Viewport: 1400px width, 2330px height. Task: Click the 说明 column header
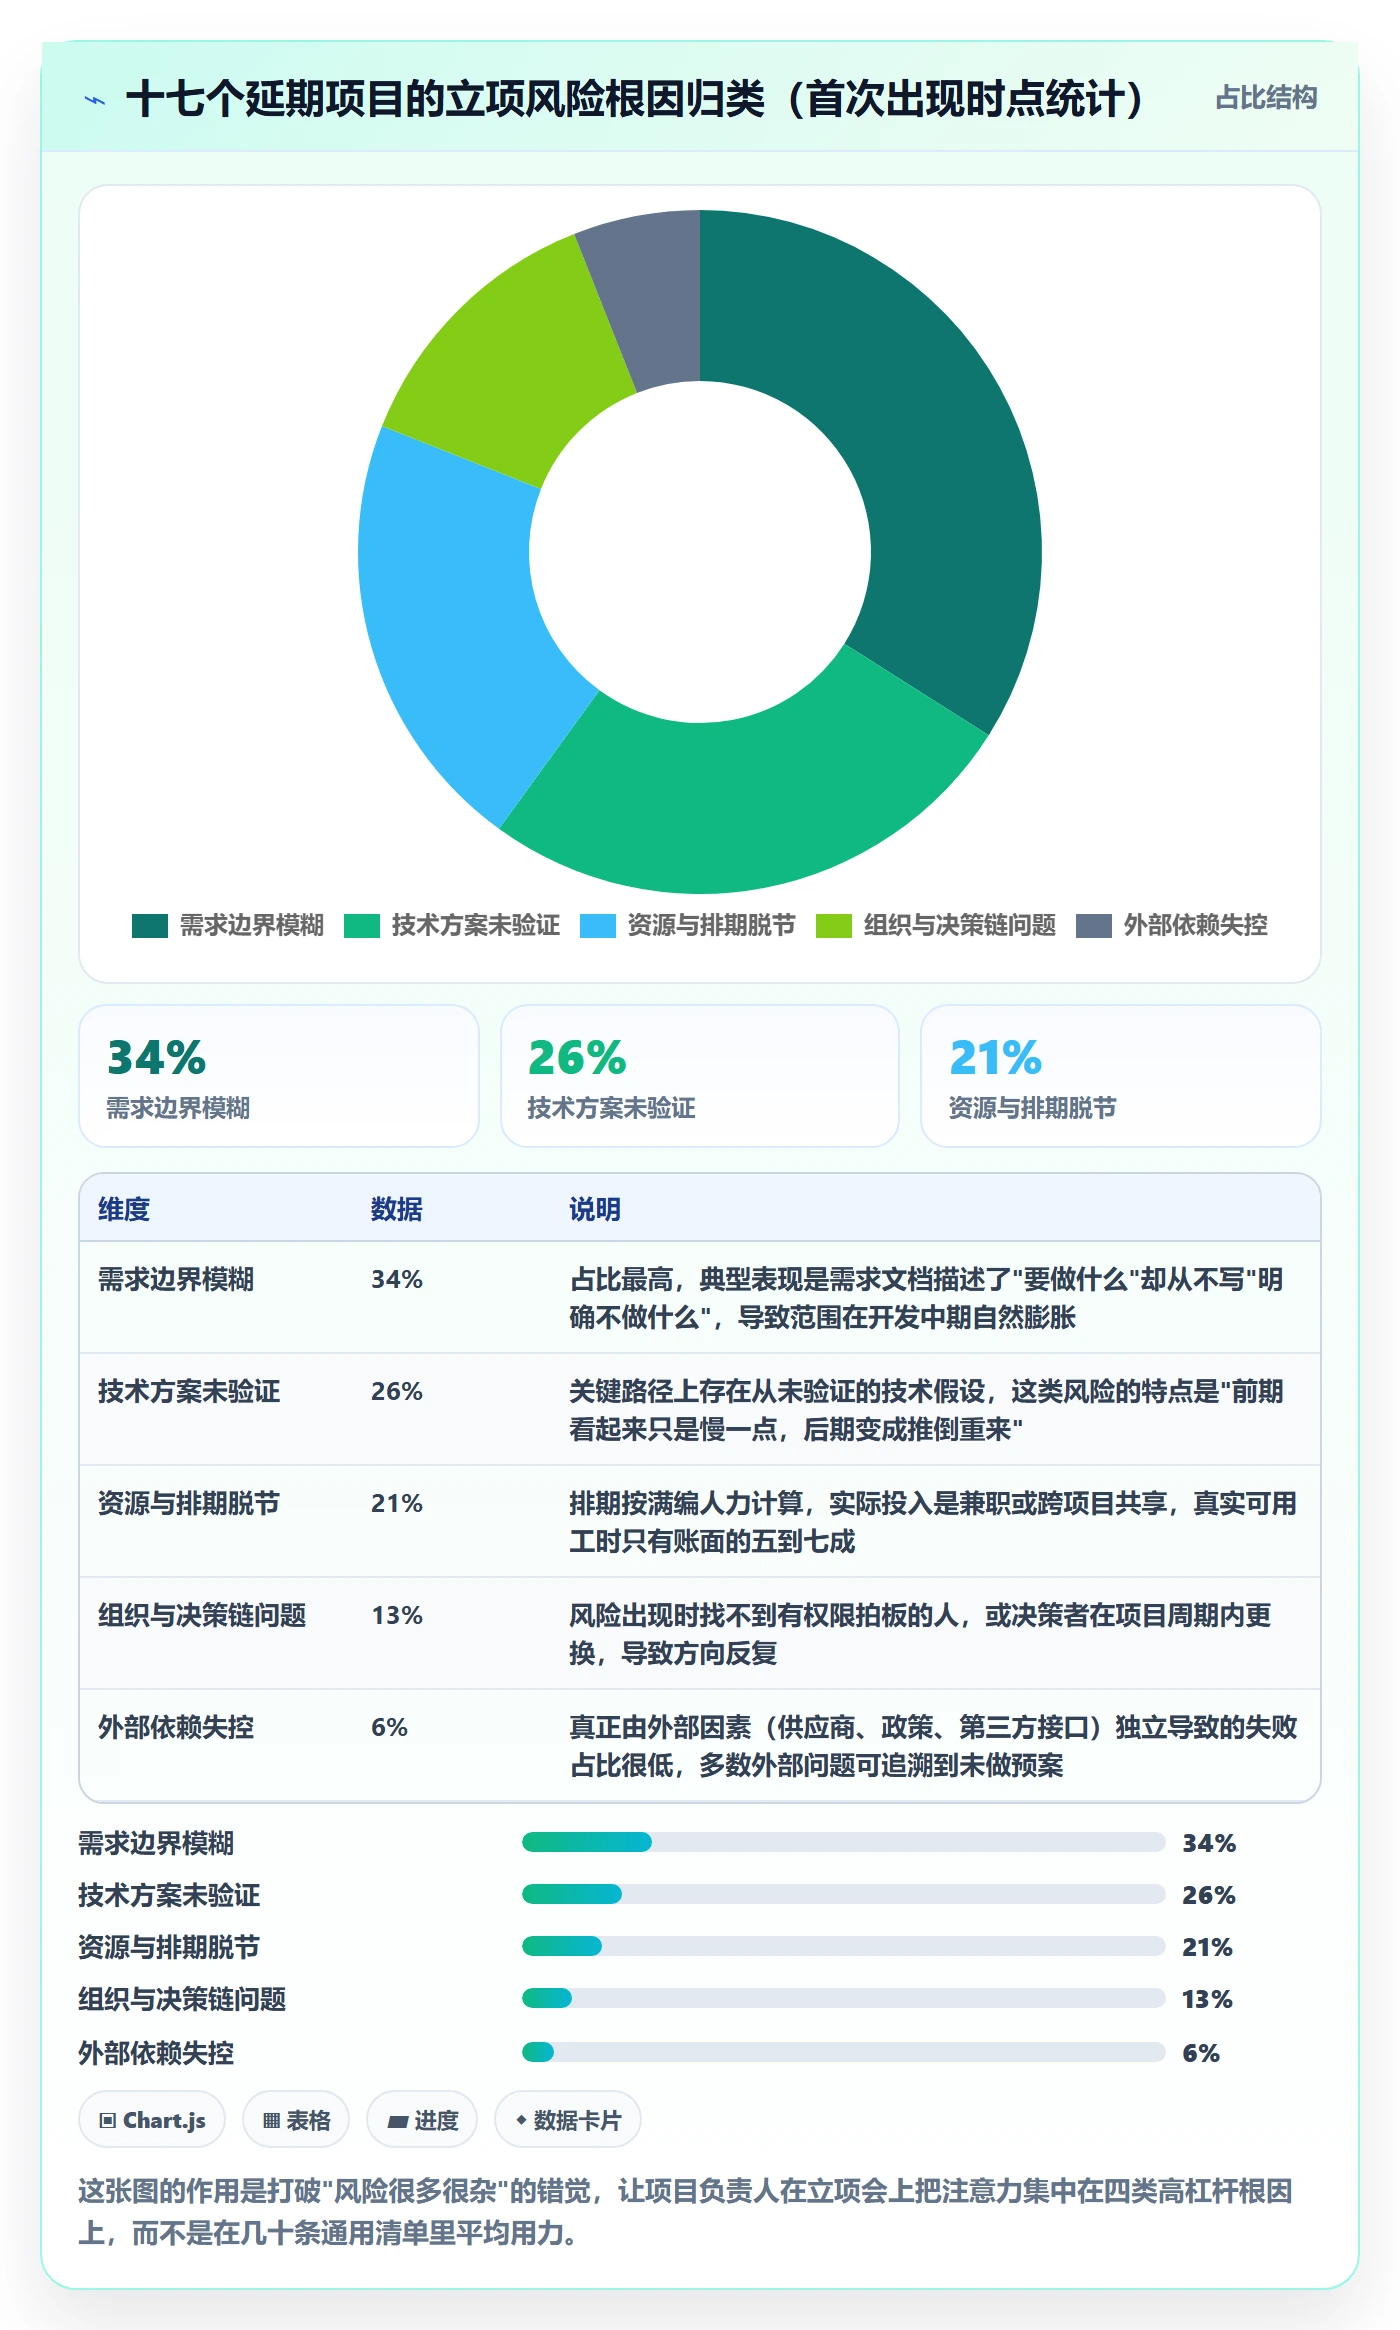pos(595,1209)
